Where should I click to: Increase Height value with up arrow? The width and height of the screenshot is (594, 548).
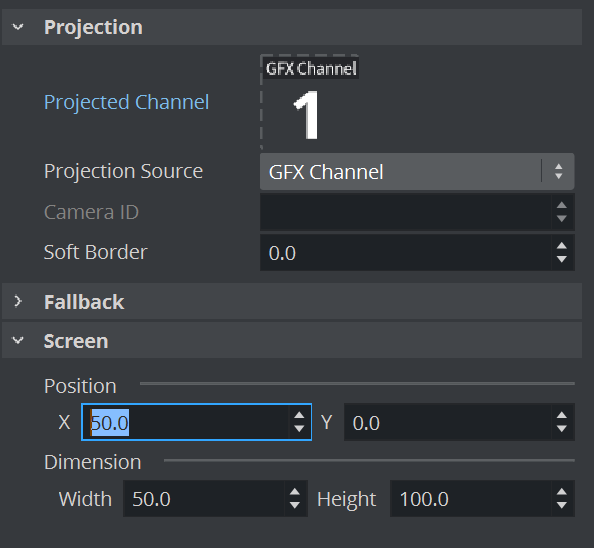pos(562,492)
